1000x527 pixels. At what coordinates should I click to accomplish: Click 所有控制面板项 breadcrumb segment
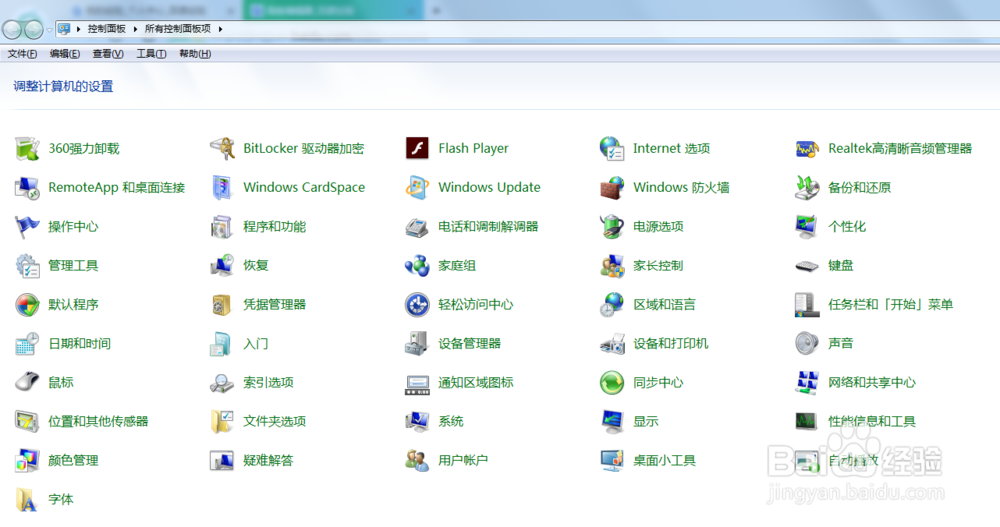178,29
